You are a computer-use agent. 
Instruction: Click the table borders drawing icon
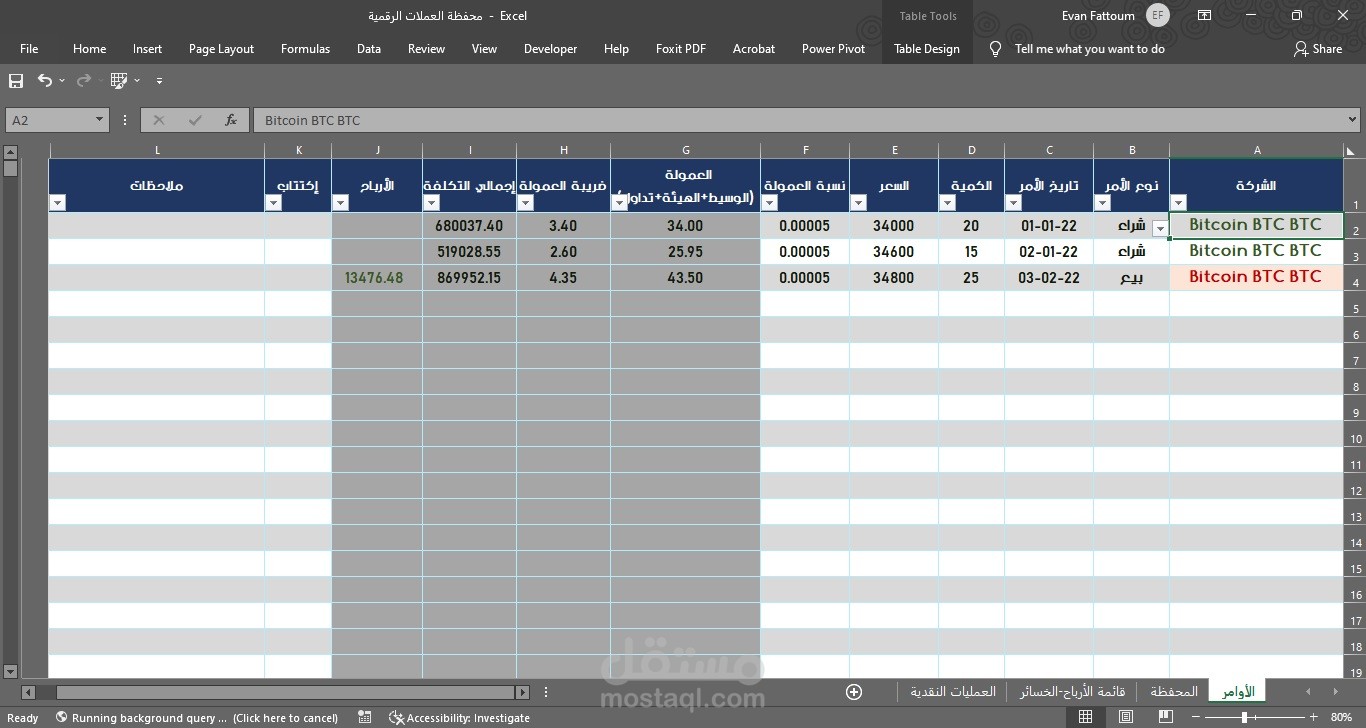[119, 80]
